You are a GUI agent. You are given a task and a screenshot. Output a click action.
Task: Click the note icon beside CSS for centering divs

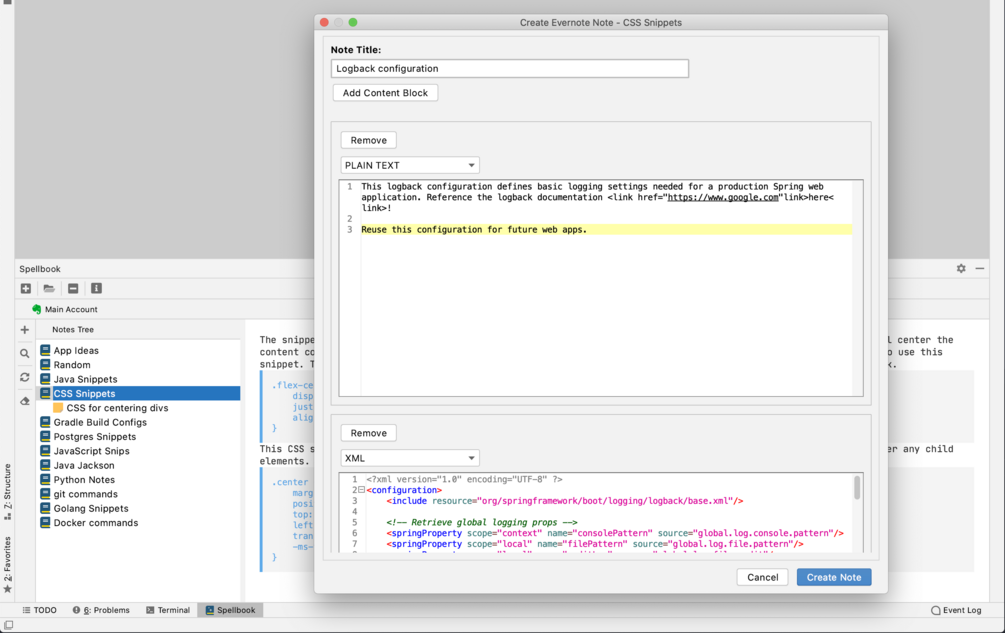(58, 407)
